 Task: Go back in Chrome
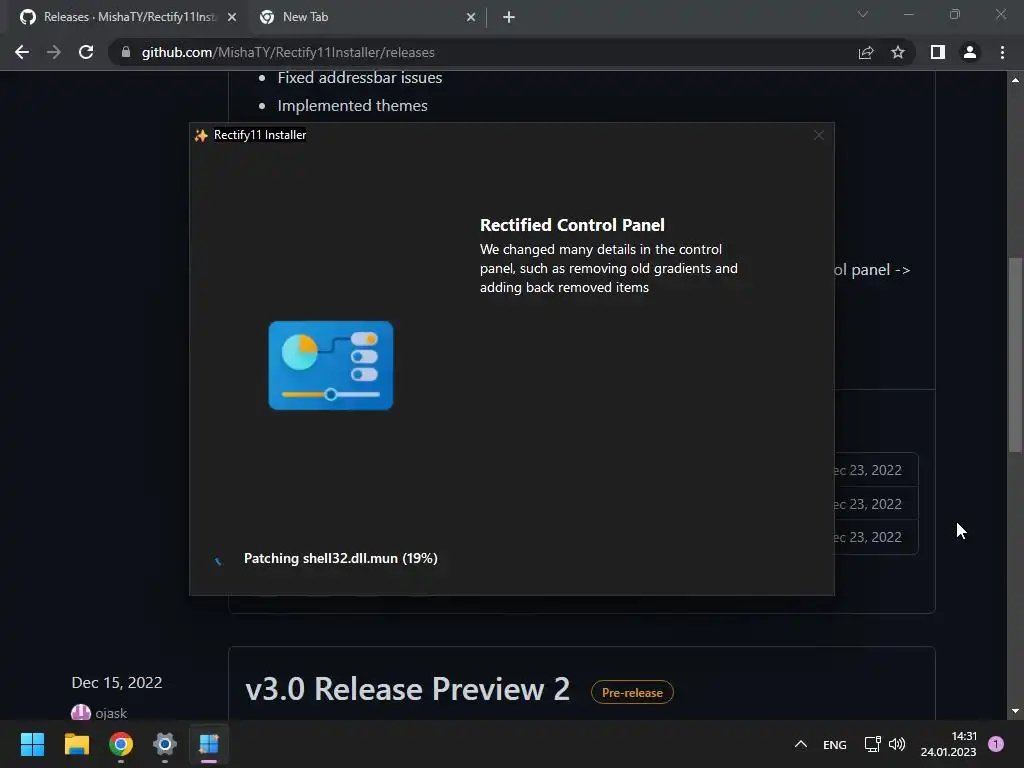tap(22, 52)
